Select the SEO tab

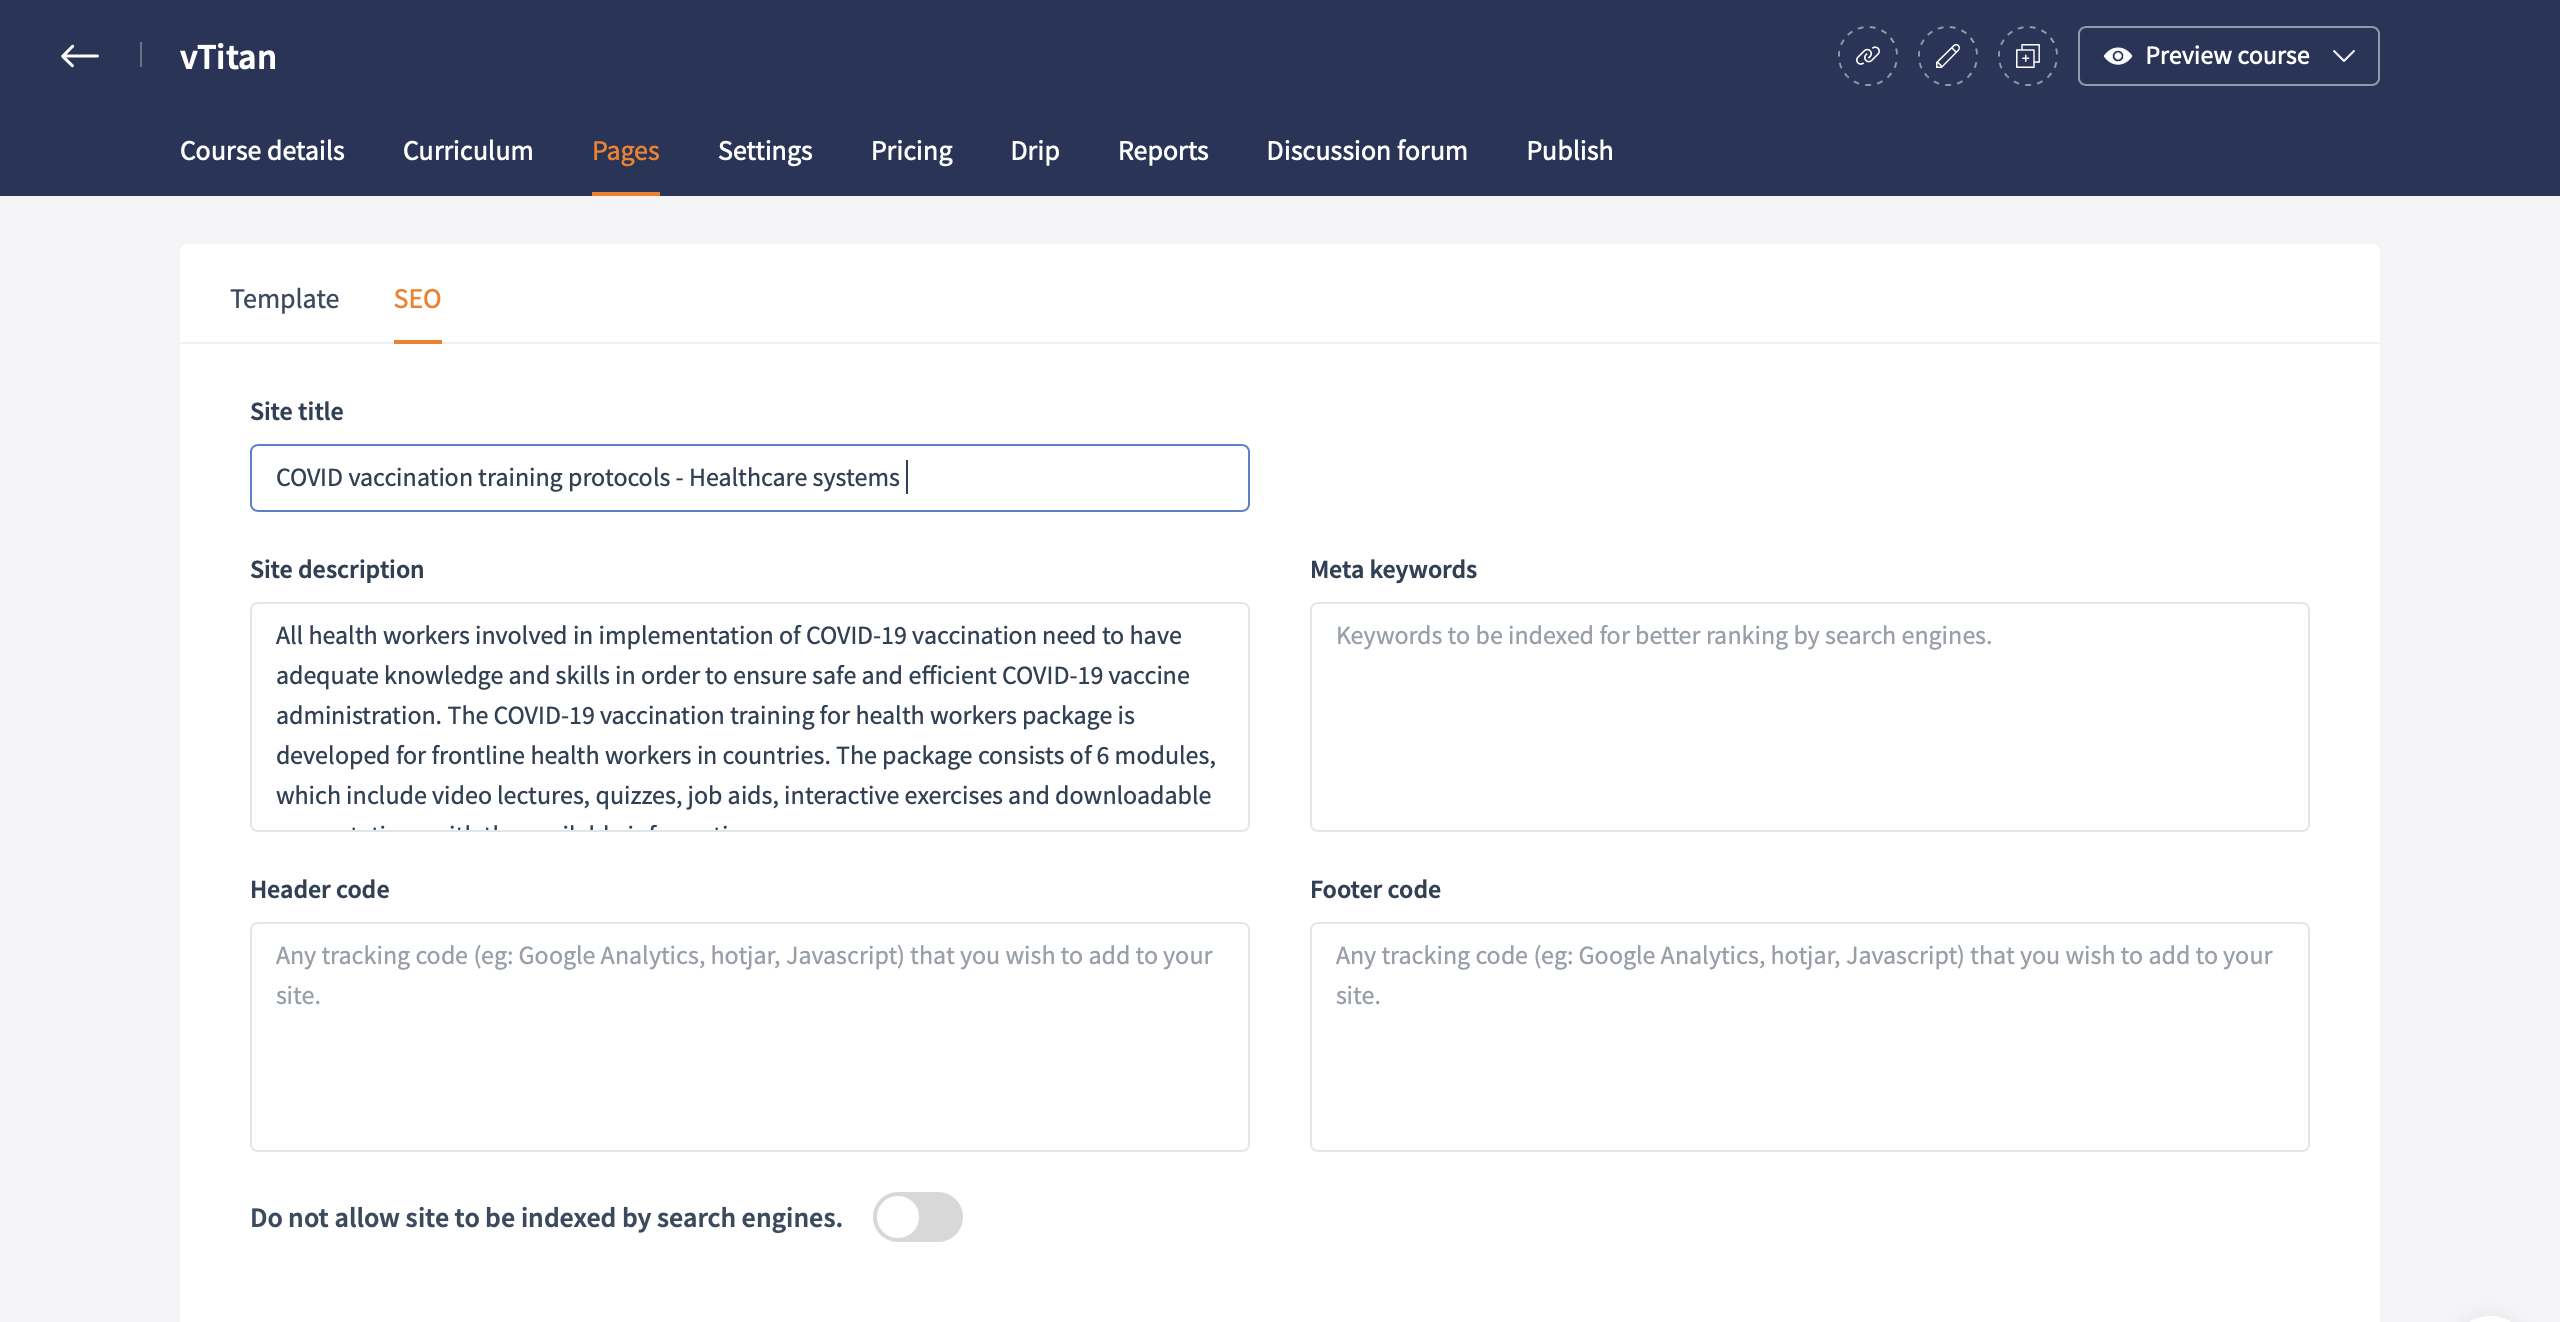click(x=417, y=299)
